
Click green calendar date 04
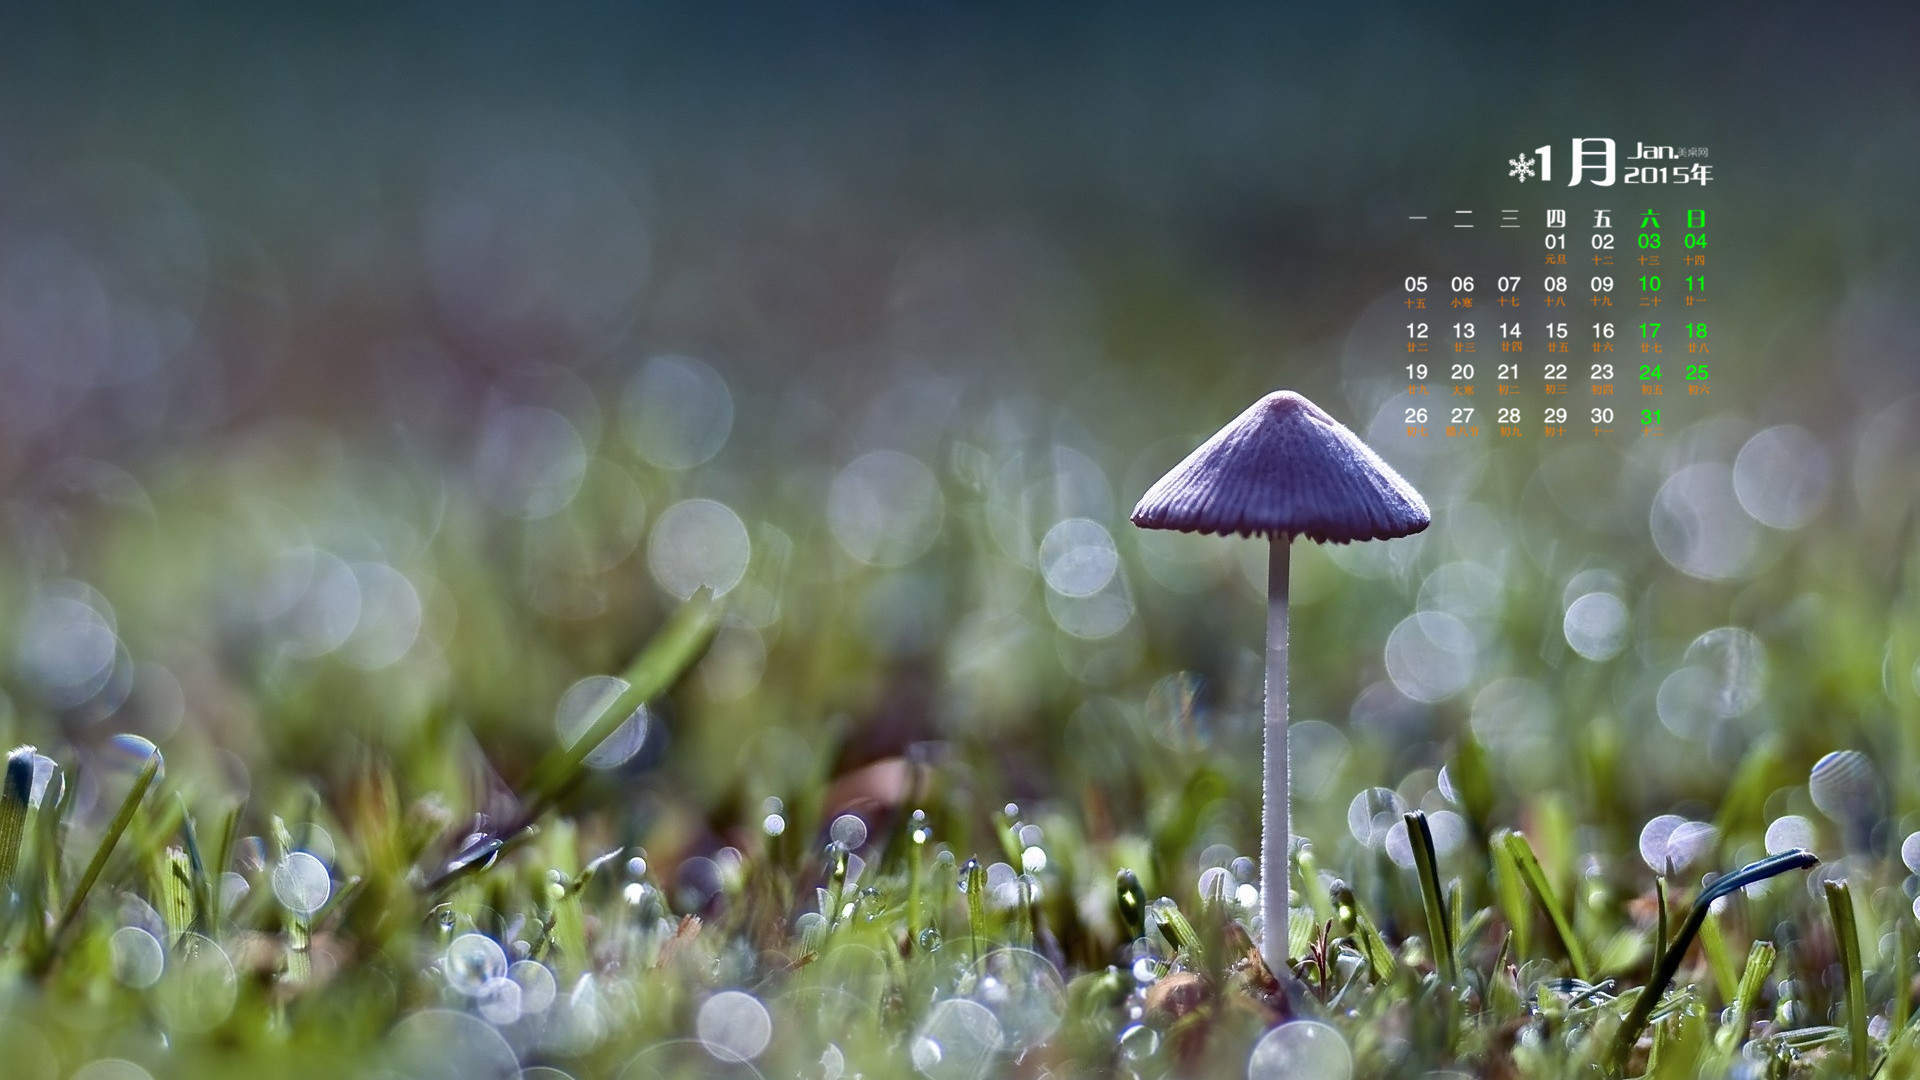click(x=1695, y=241)
